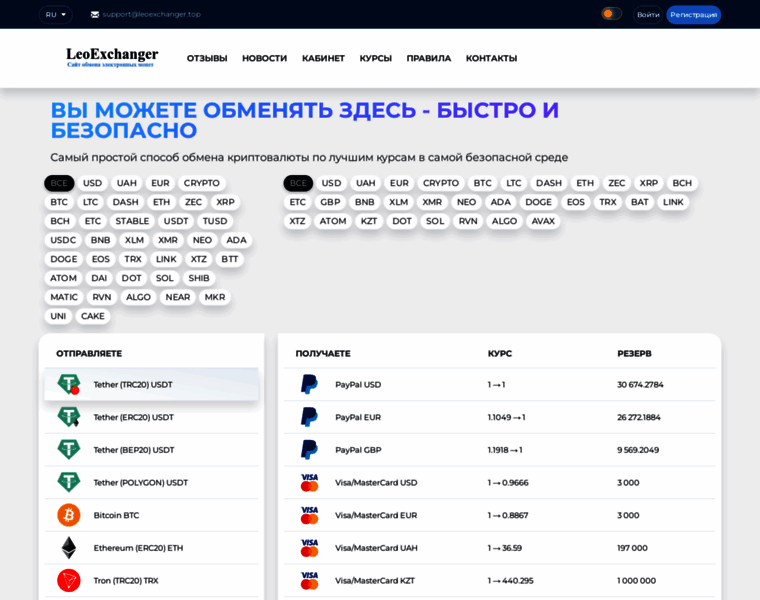Click Visa/MasterCard EUR icon
The width and height of the screenshot is (760, 600).
[x=309, y=515]
